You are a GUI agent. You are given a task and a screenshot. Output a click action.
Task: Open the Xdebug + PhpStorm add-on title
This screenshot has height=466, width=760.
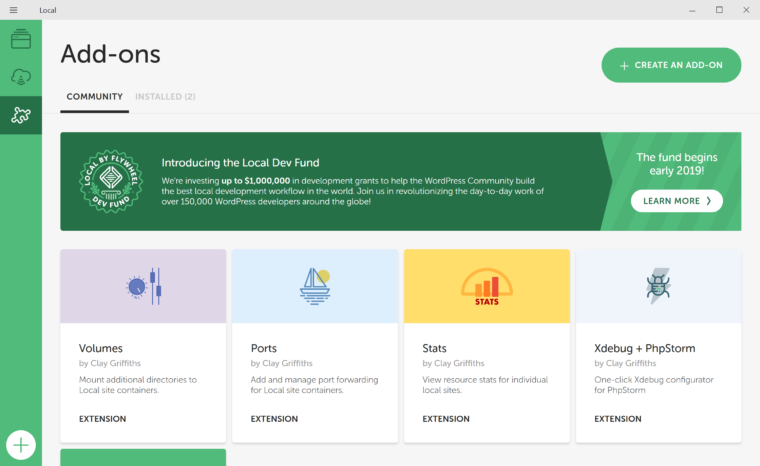click(x=645, y=348)
